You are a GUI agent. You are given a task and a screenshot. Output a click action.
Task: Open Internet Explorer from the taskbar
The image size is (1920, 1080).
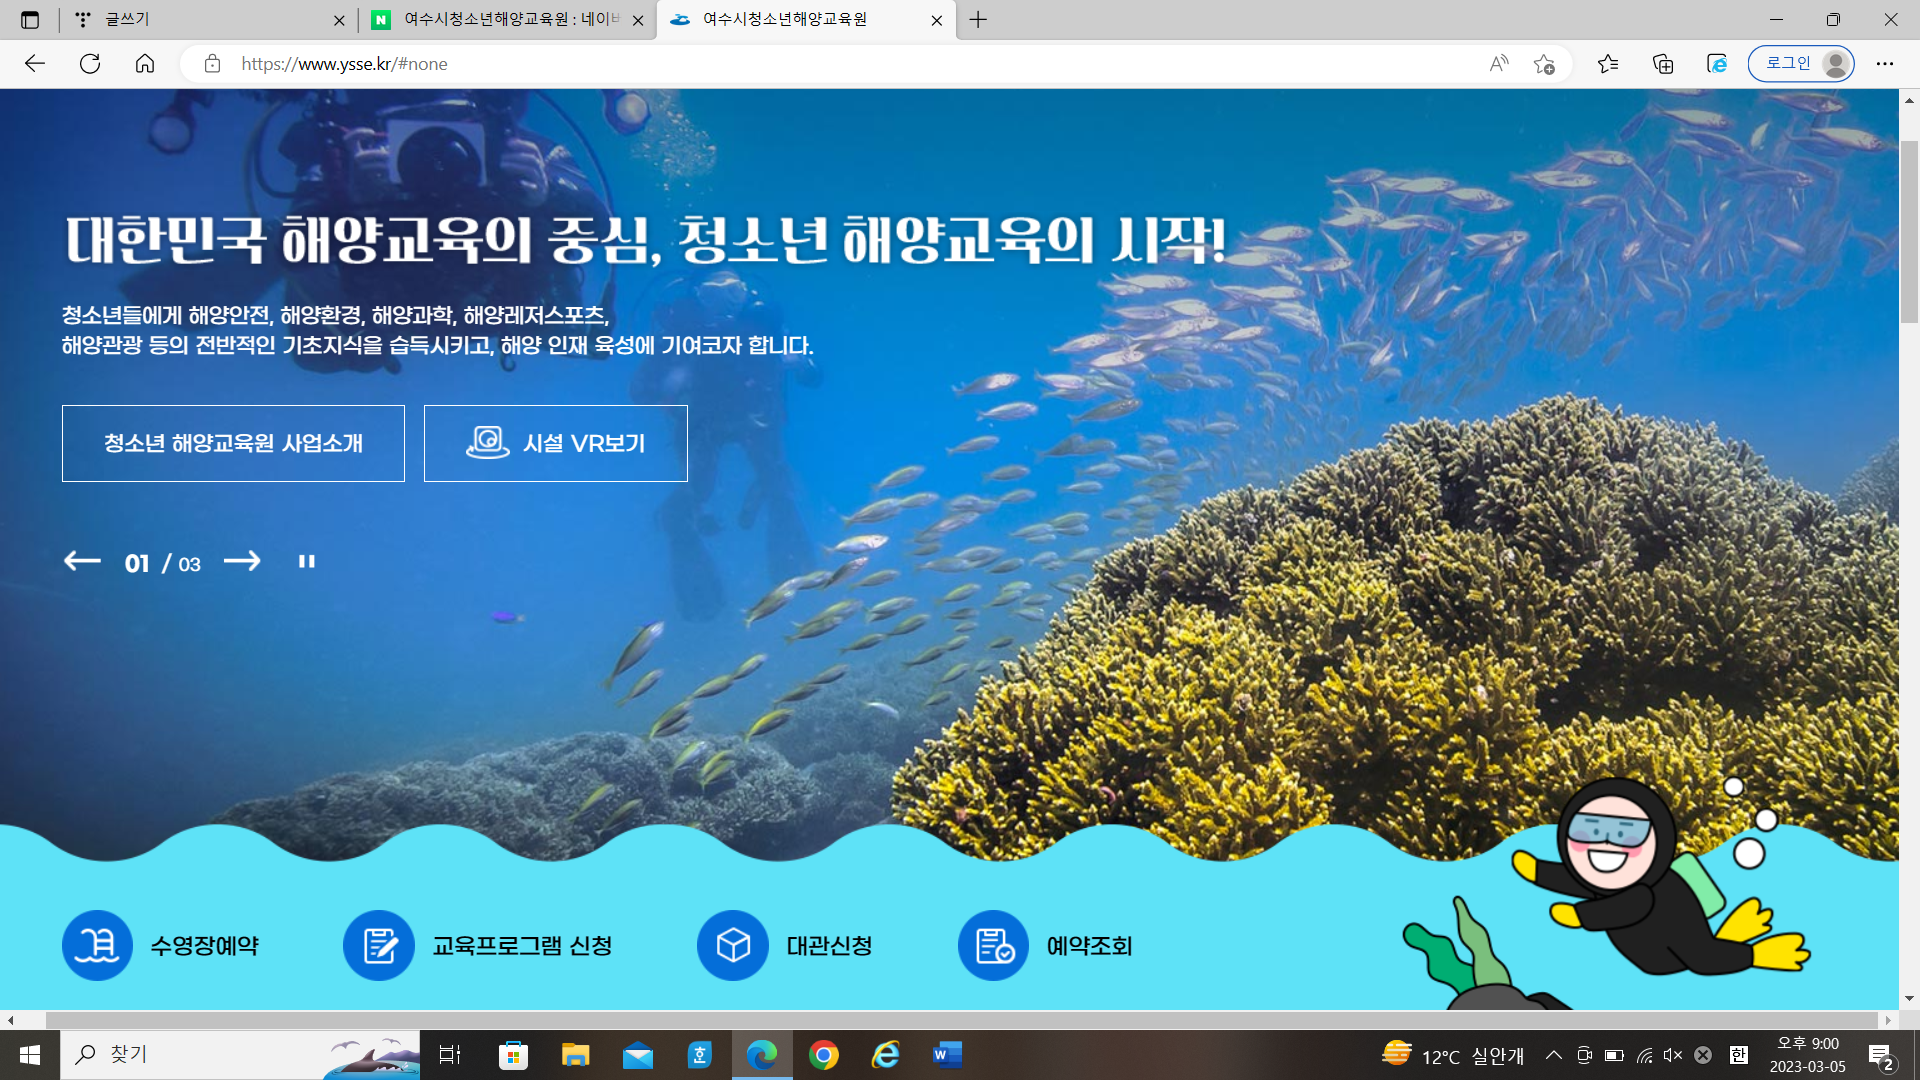[x=886, y=1055]
